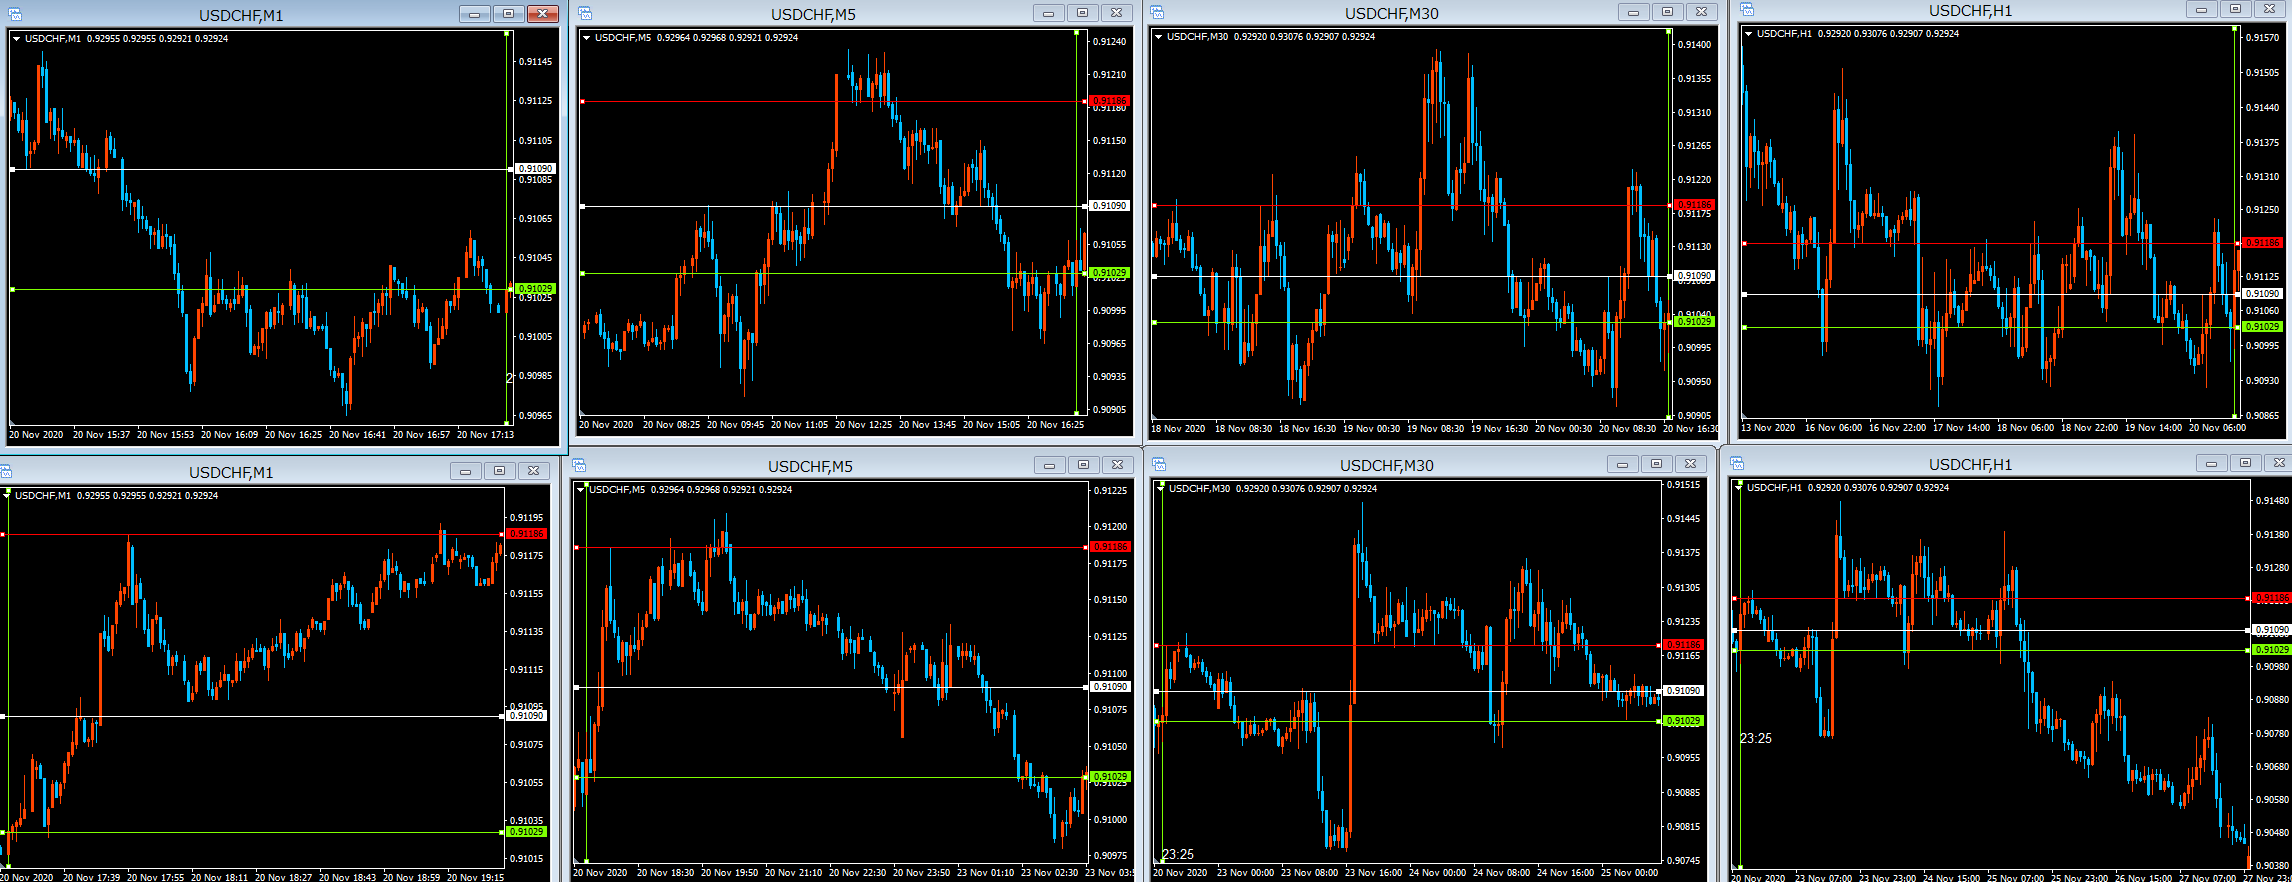
Task: Expand the triangle beside upper USDCHF,M1 chart label
Action: [16, 39]
